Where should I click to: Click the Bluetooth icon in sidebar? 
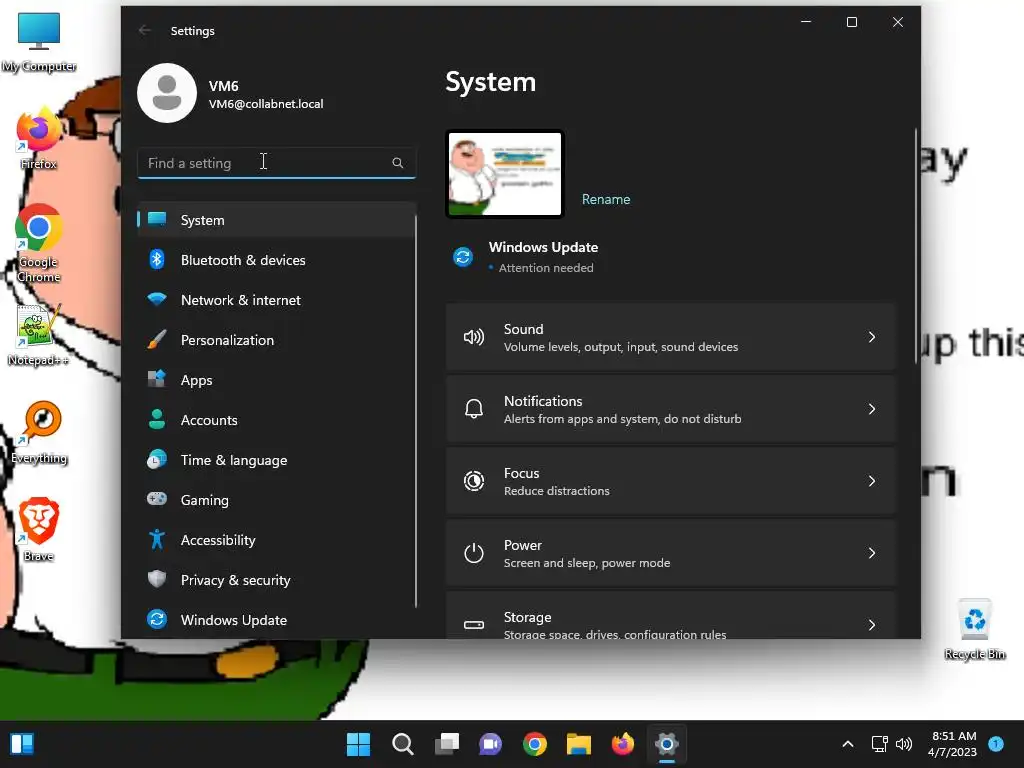click(157, 260)
